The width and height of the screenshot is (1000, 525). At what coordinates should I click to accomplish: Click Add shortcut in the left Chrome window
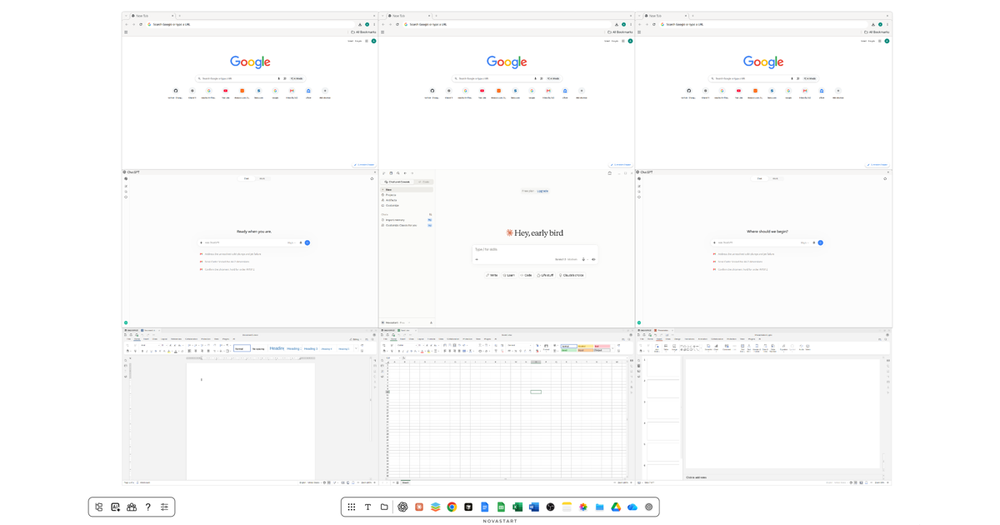pos(325,92)
